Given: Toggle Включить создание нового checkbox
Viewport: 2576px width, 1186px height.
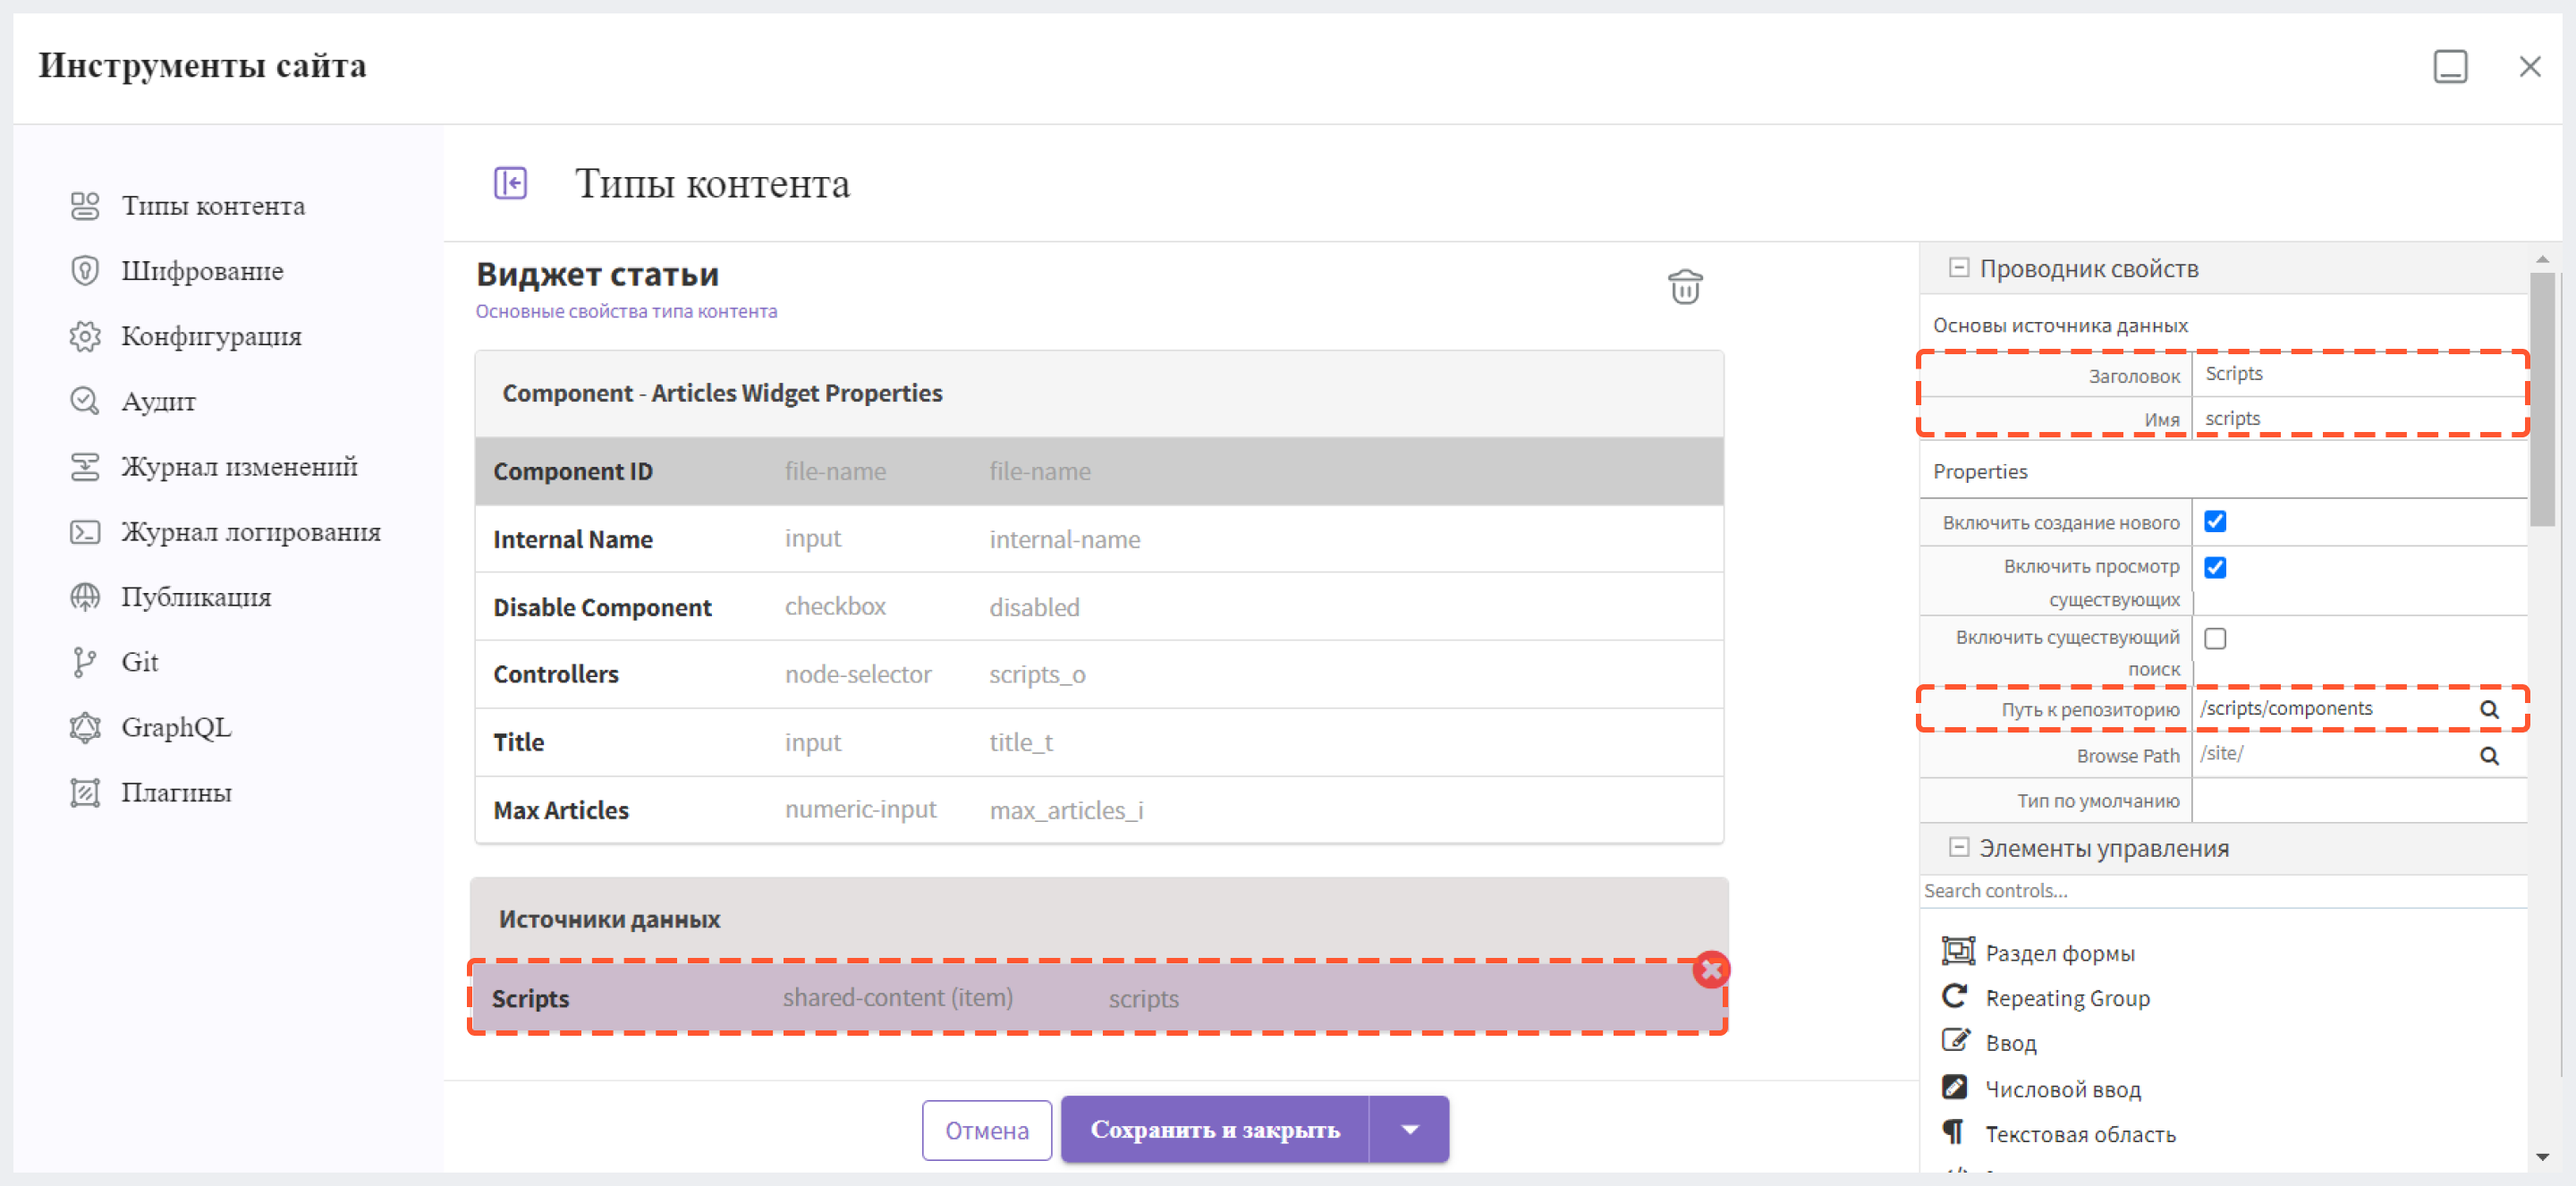Looking at the screenshot, I should coord(2215,521).
